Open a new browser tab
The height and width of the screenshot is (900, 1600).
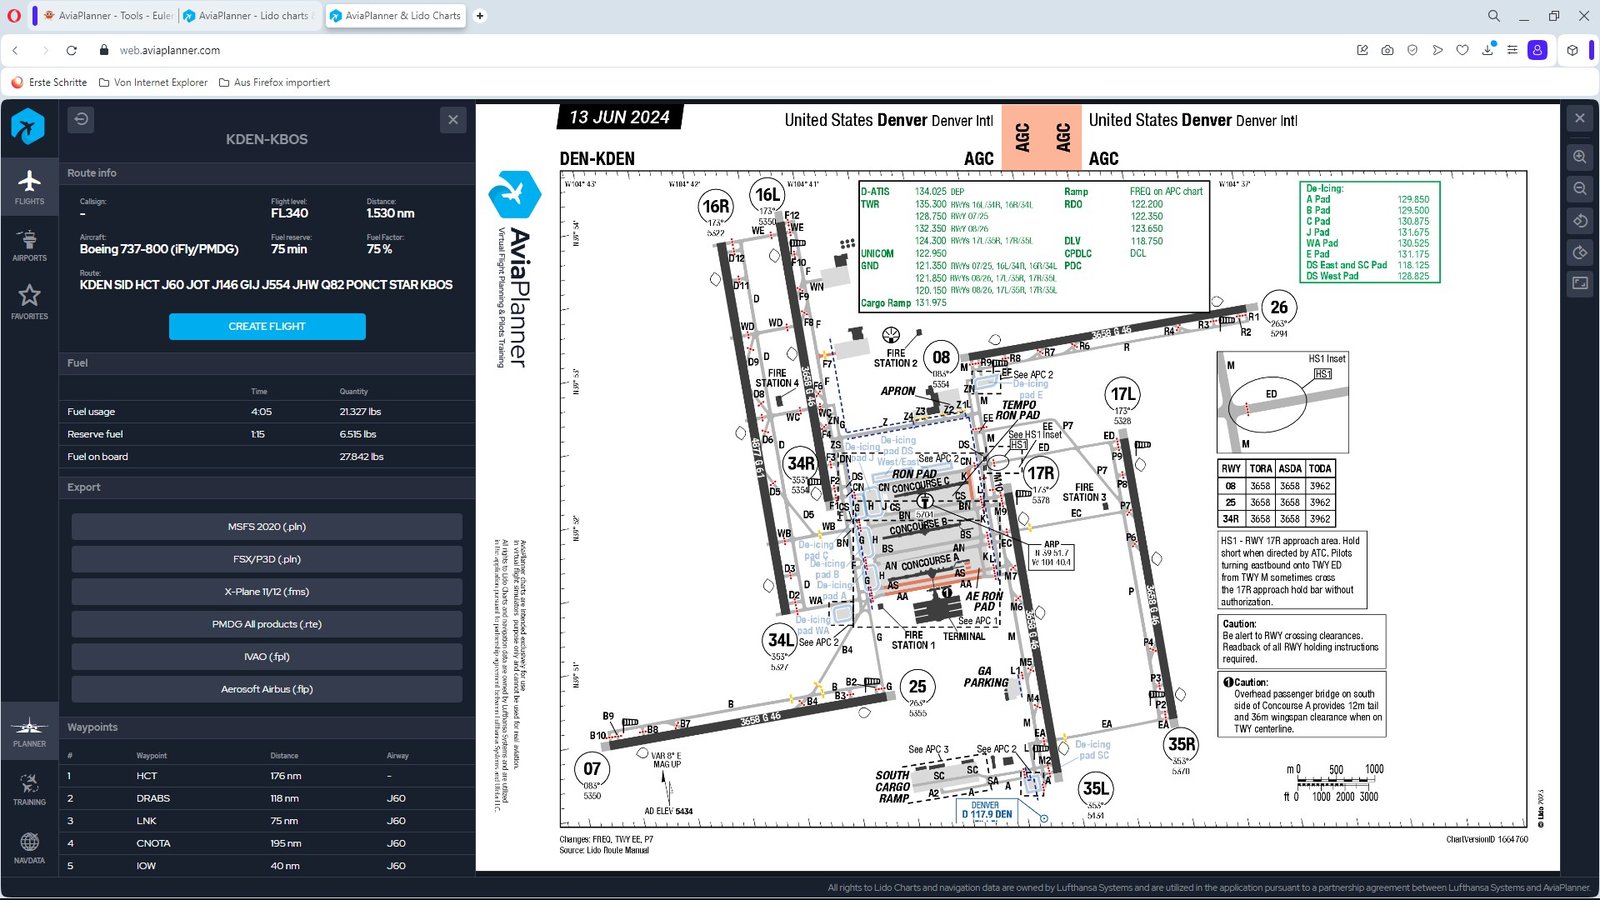click(480, 16)
